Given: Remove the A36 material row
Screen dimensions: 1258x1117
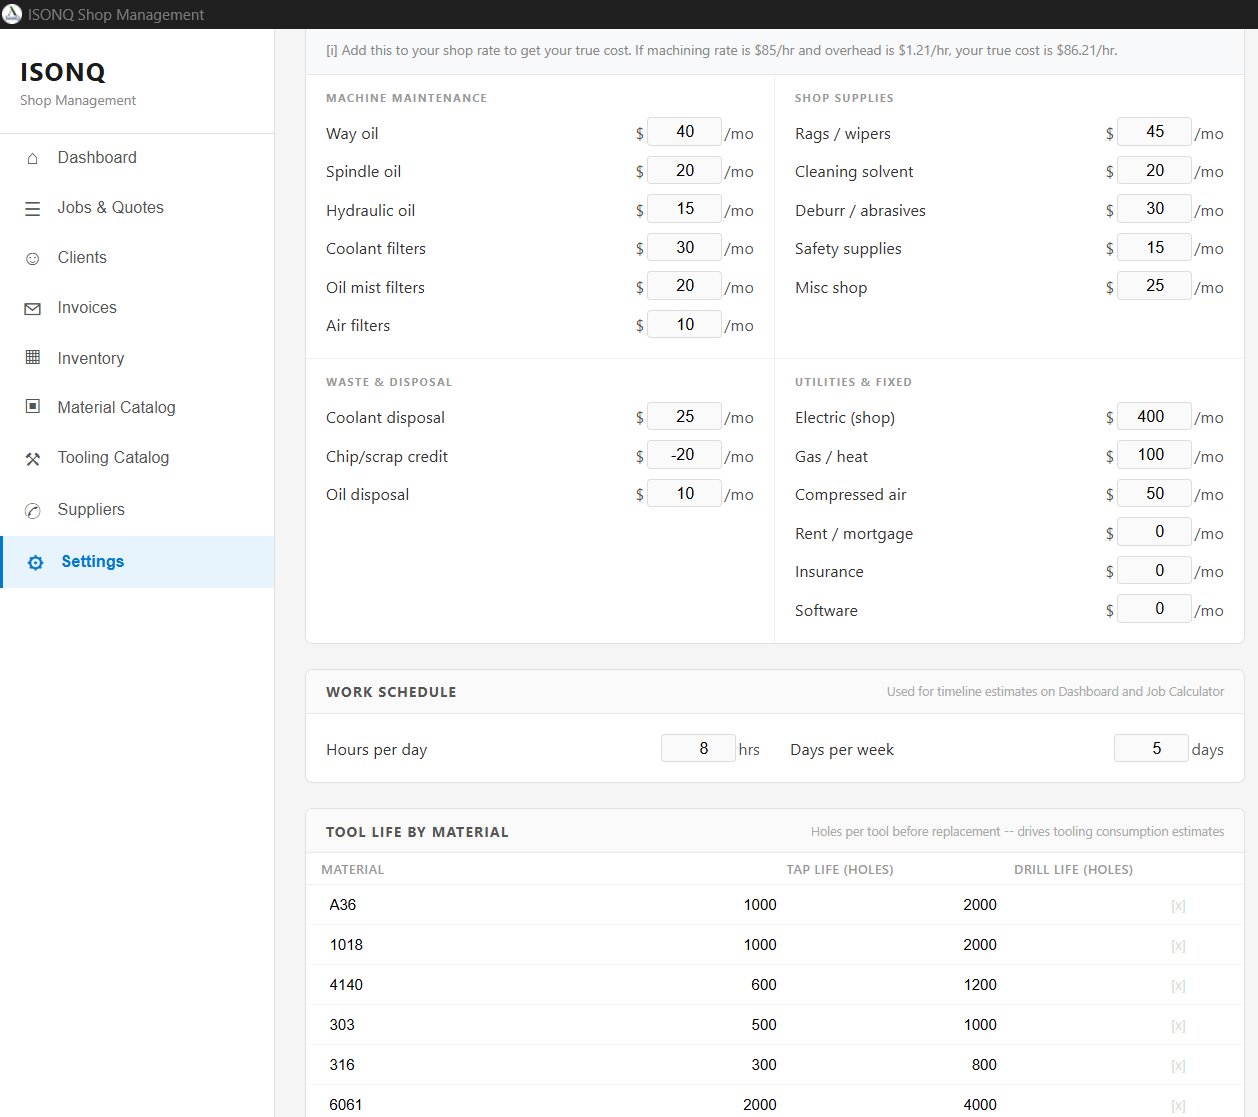Looking at the screenshot, I should pos(1178,904).
